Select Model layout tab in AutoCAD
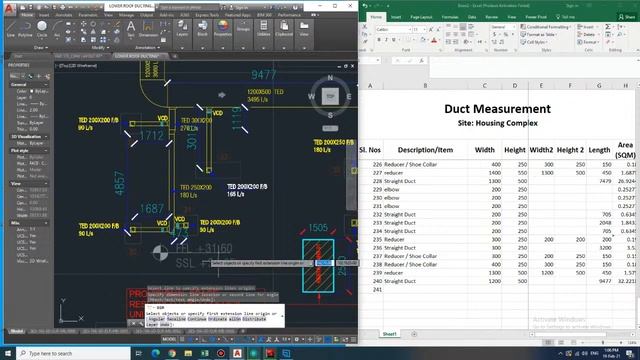The height and width of the screenshot is (360, 640). [17, 331]
